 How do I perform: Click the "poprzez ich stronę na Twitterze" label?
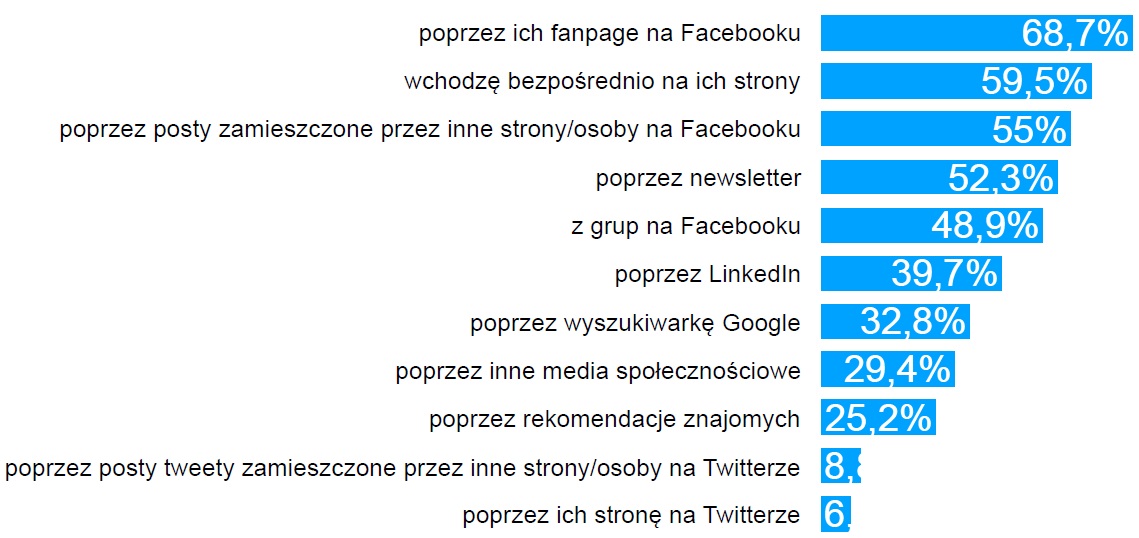tap(631, 515)
